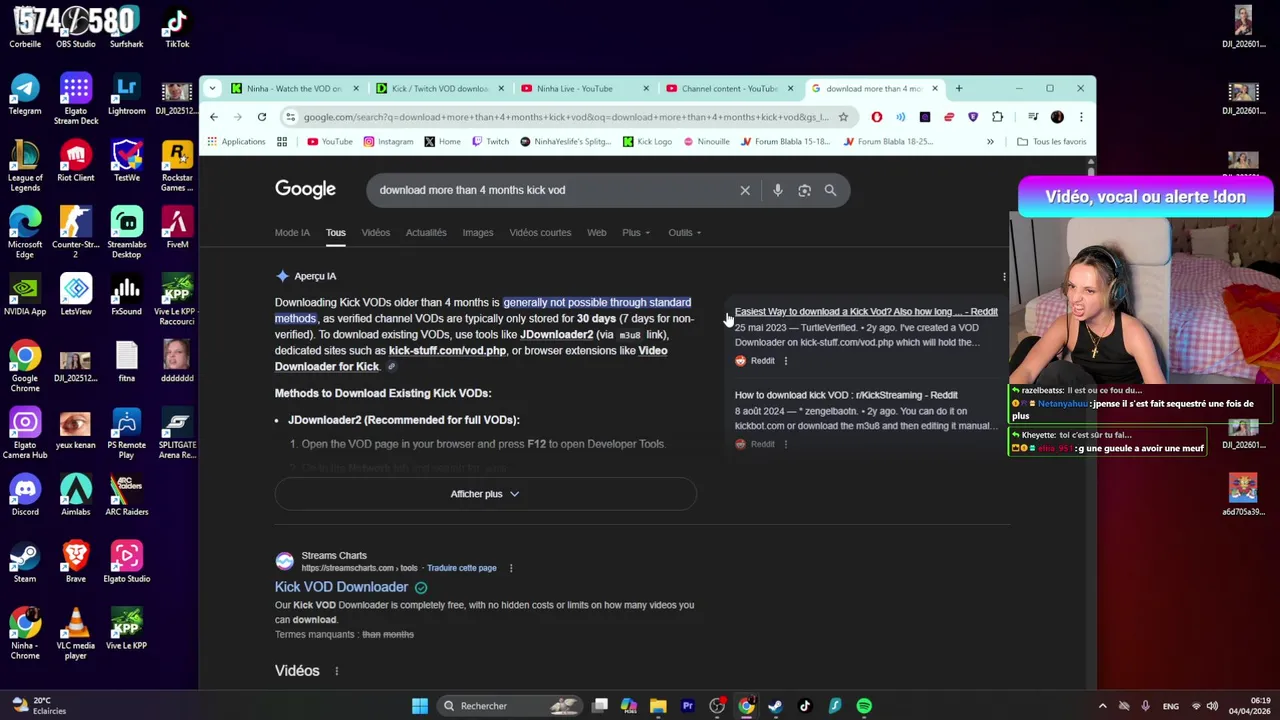Switch to the Ninha Live - YouTube tab

point(584,88)
